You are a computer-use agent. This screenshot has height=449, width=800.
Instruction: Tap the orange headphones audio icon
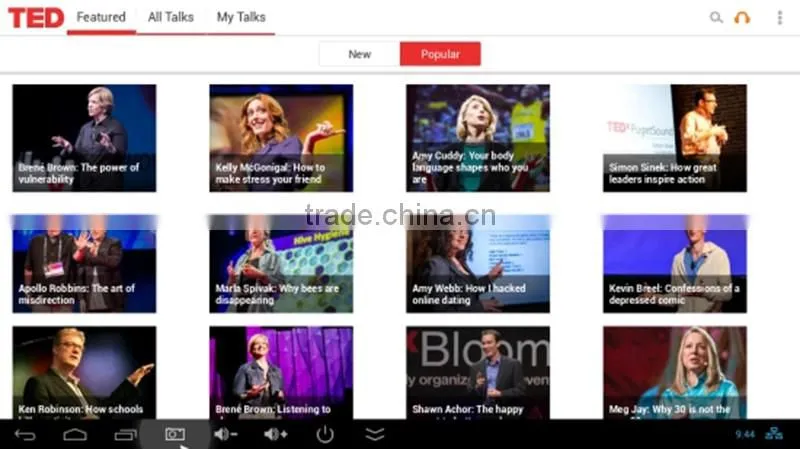pyautogui.click(x=742, y=18)
